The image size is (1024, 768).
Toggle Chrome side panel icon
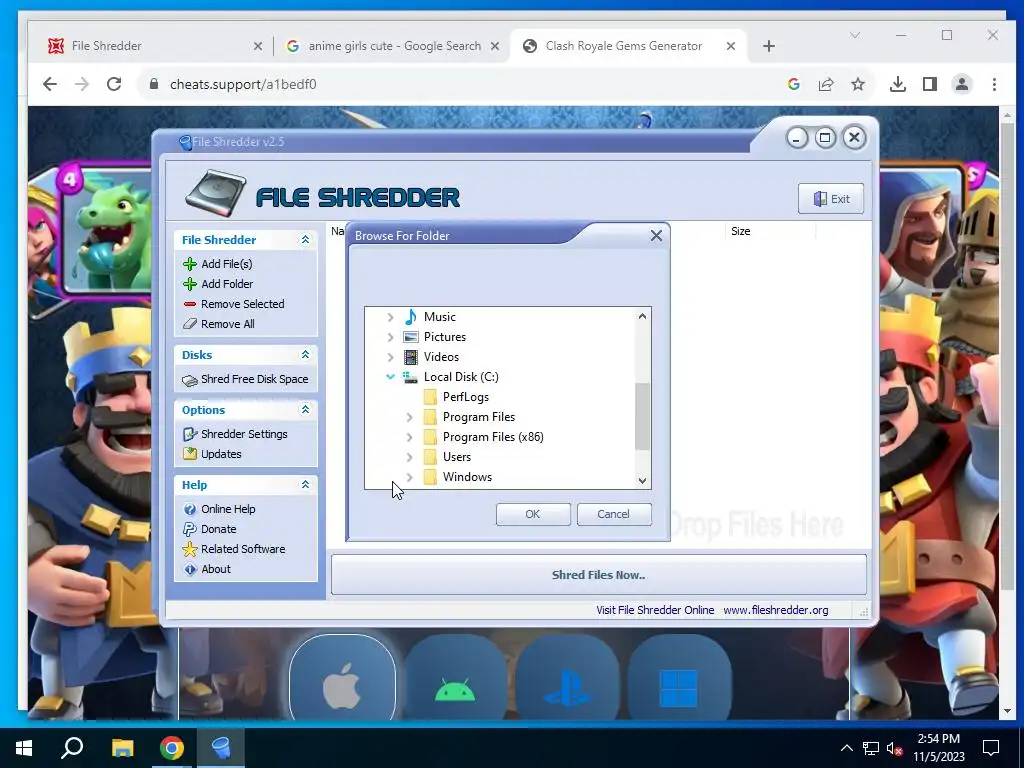pyautogui.click(x=930, y=84)
